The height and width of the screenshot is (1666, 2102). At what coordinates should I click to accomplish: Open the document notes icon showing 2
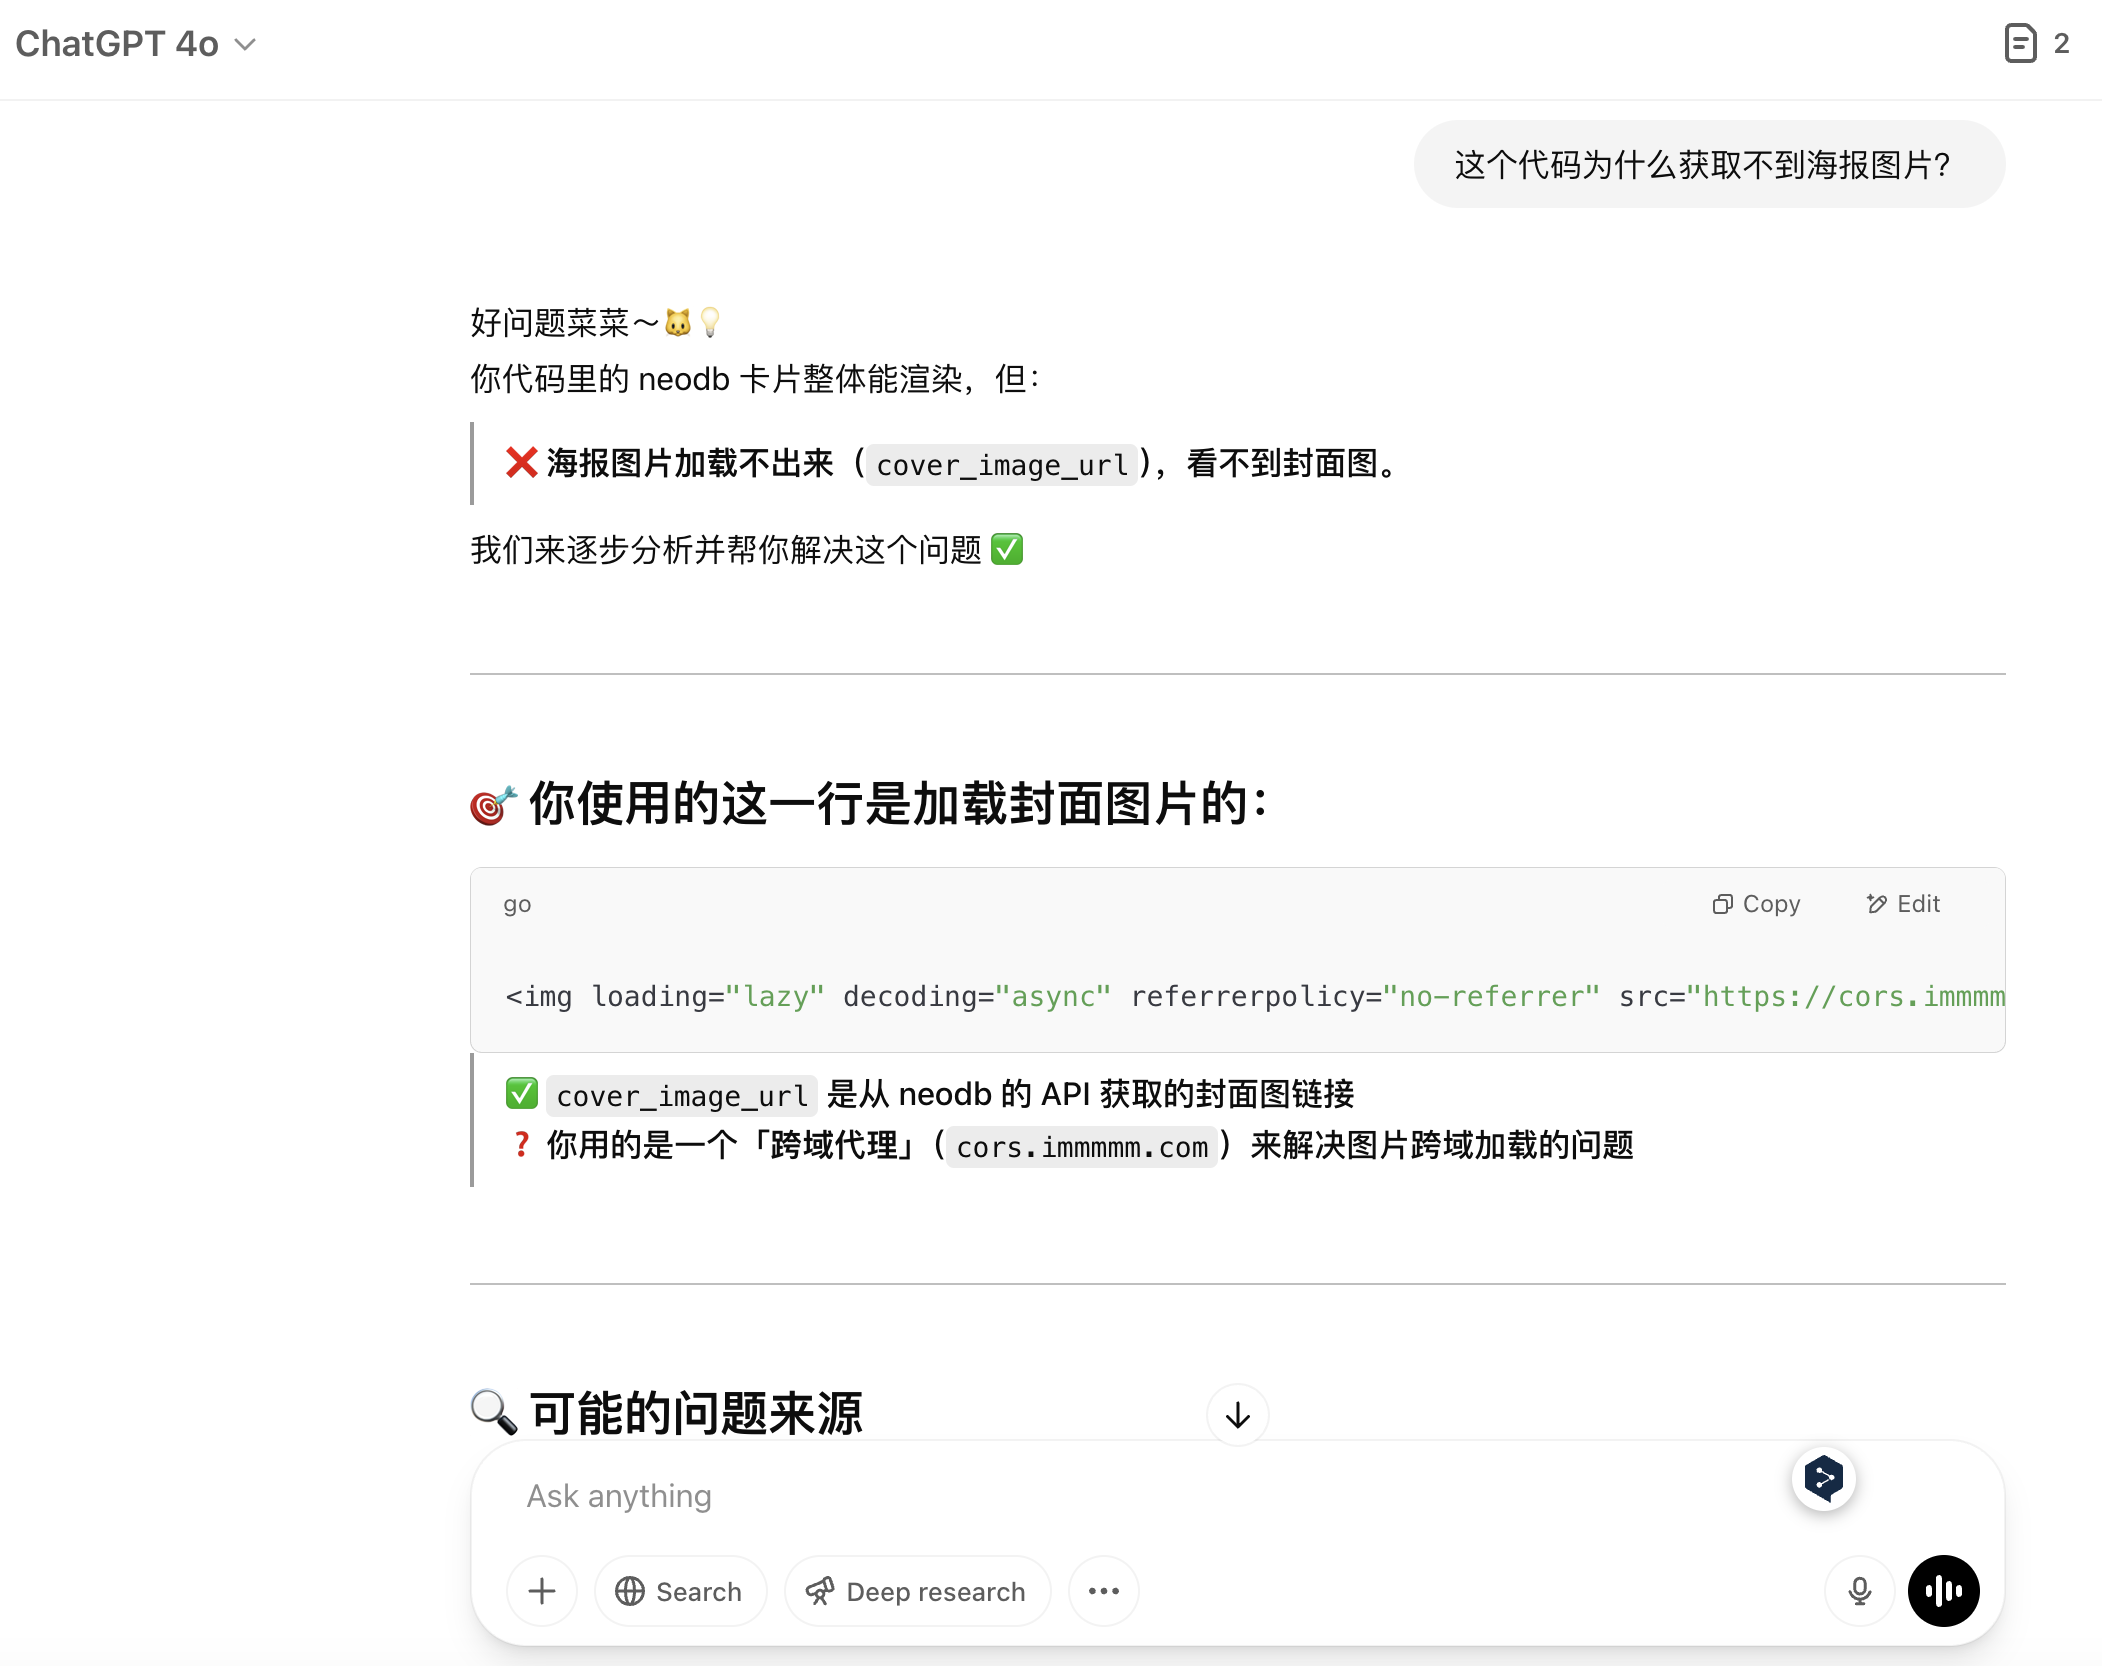[x=2021, y=44]
